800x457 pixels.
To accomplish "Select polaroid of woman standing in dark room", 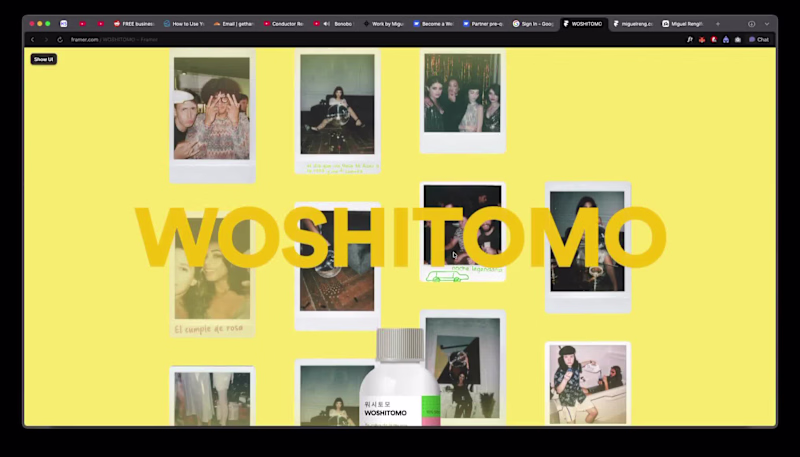I will pos(588,247).
